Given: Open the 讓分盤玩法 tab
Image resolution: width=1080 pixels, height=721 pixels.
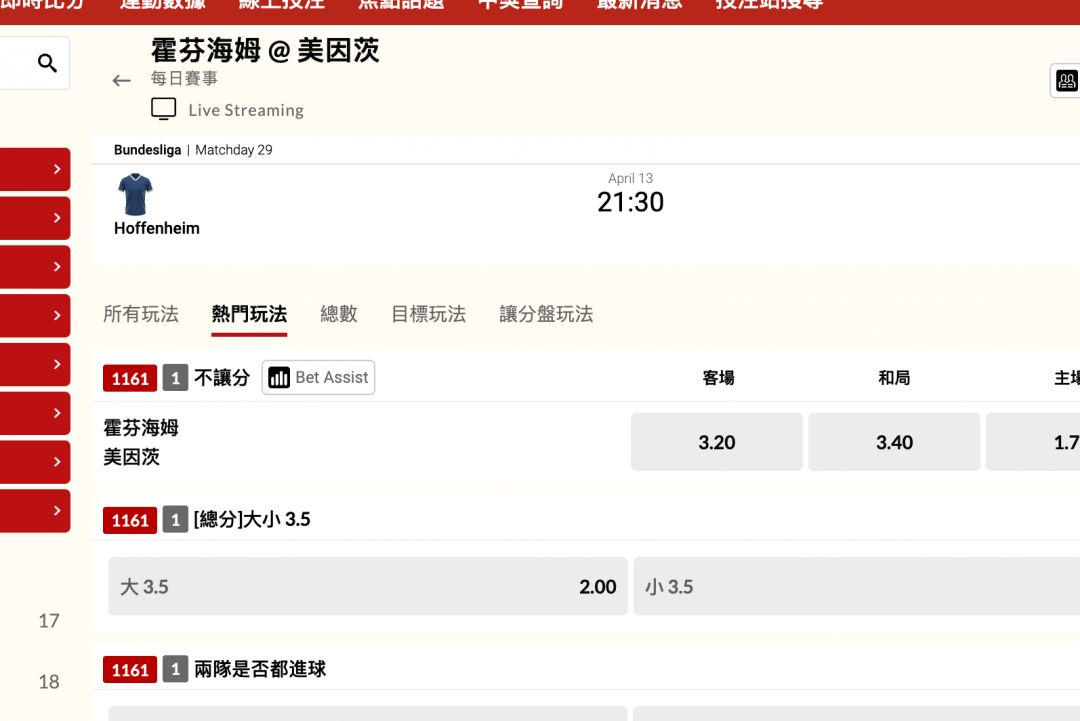Looking at the screenshot, I should (546, 314).
